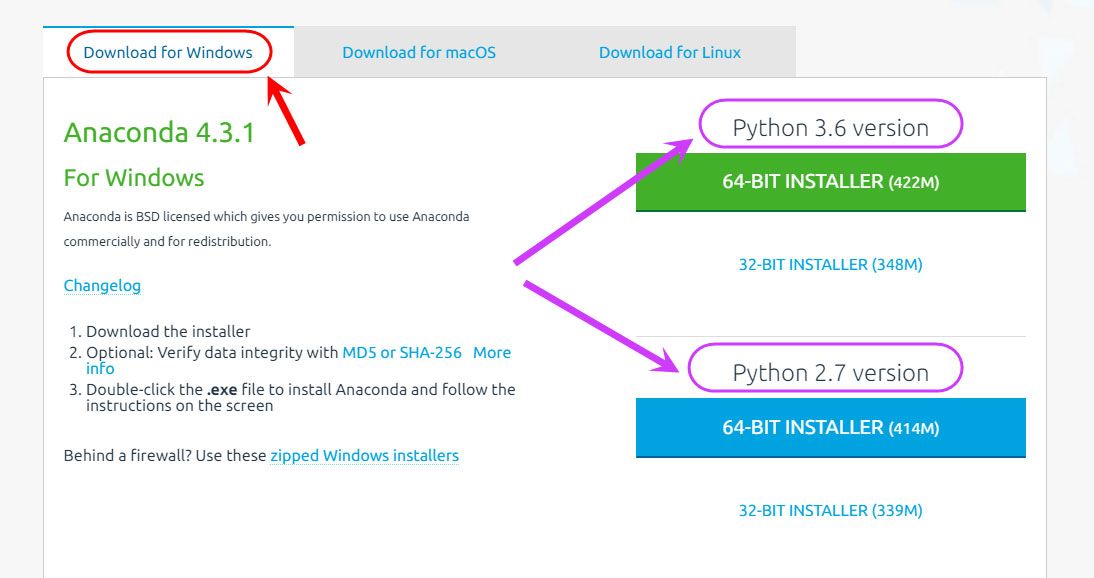Select the Download for Windows tab

[168, 52]
